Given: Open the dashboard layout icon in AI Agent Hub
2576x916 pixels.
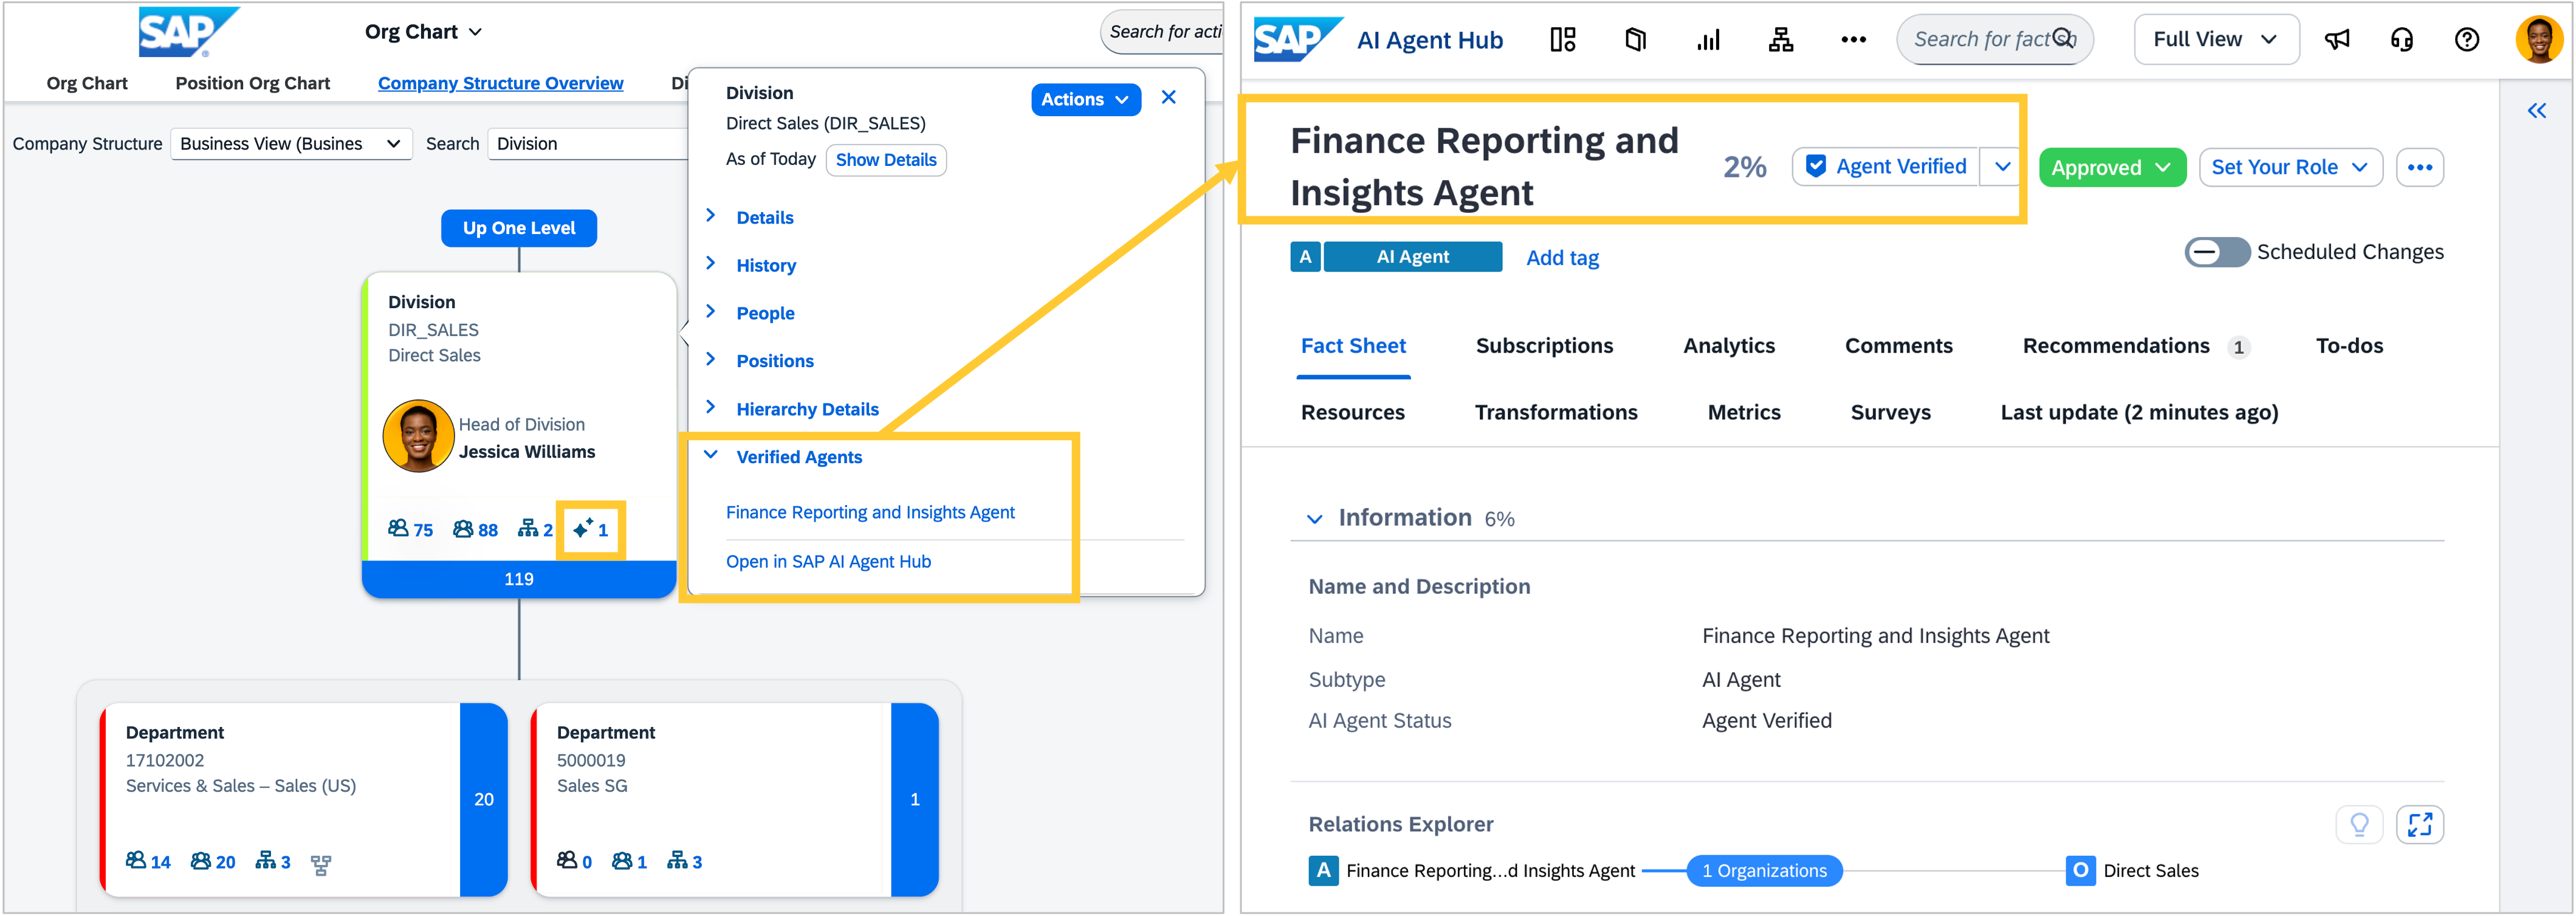Looking at the screenshot, I should click(x=1562, y=40).
